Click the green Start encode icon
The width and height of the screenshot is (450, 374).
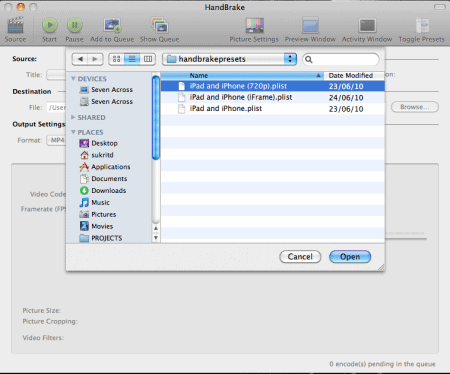pos(50,25)
